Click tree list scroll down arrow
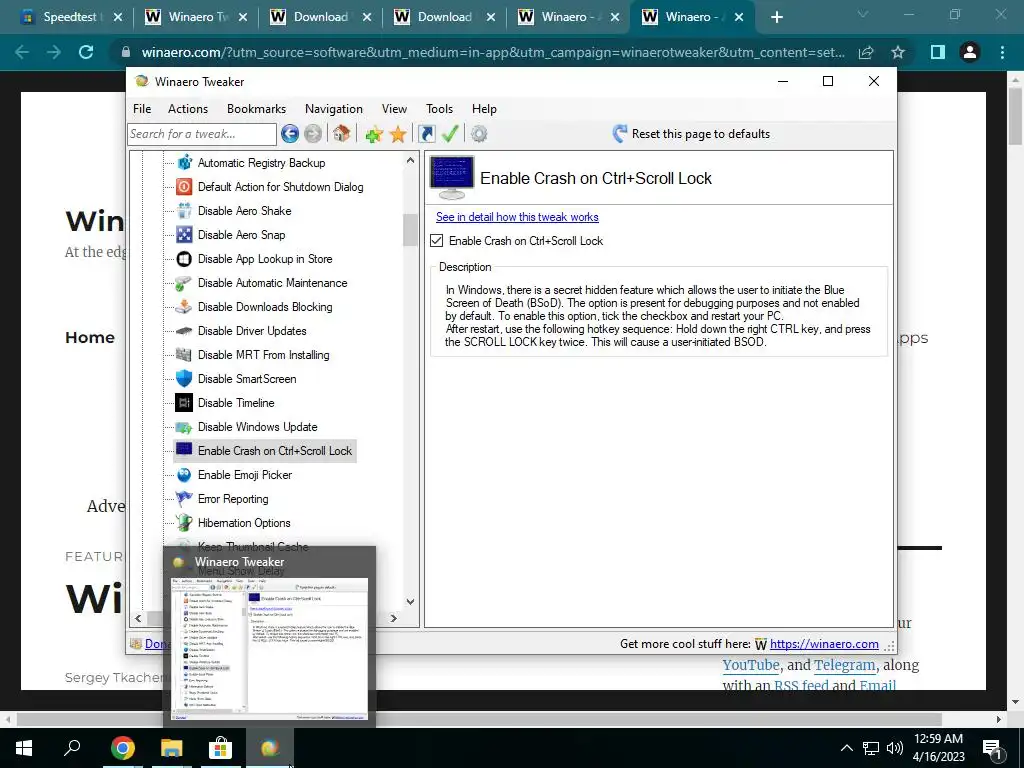The image size is (1024, 768). 410,601
